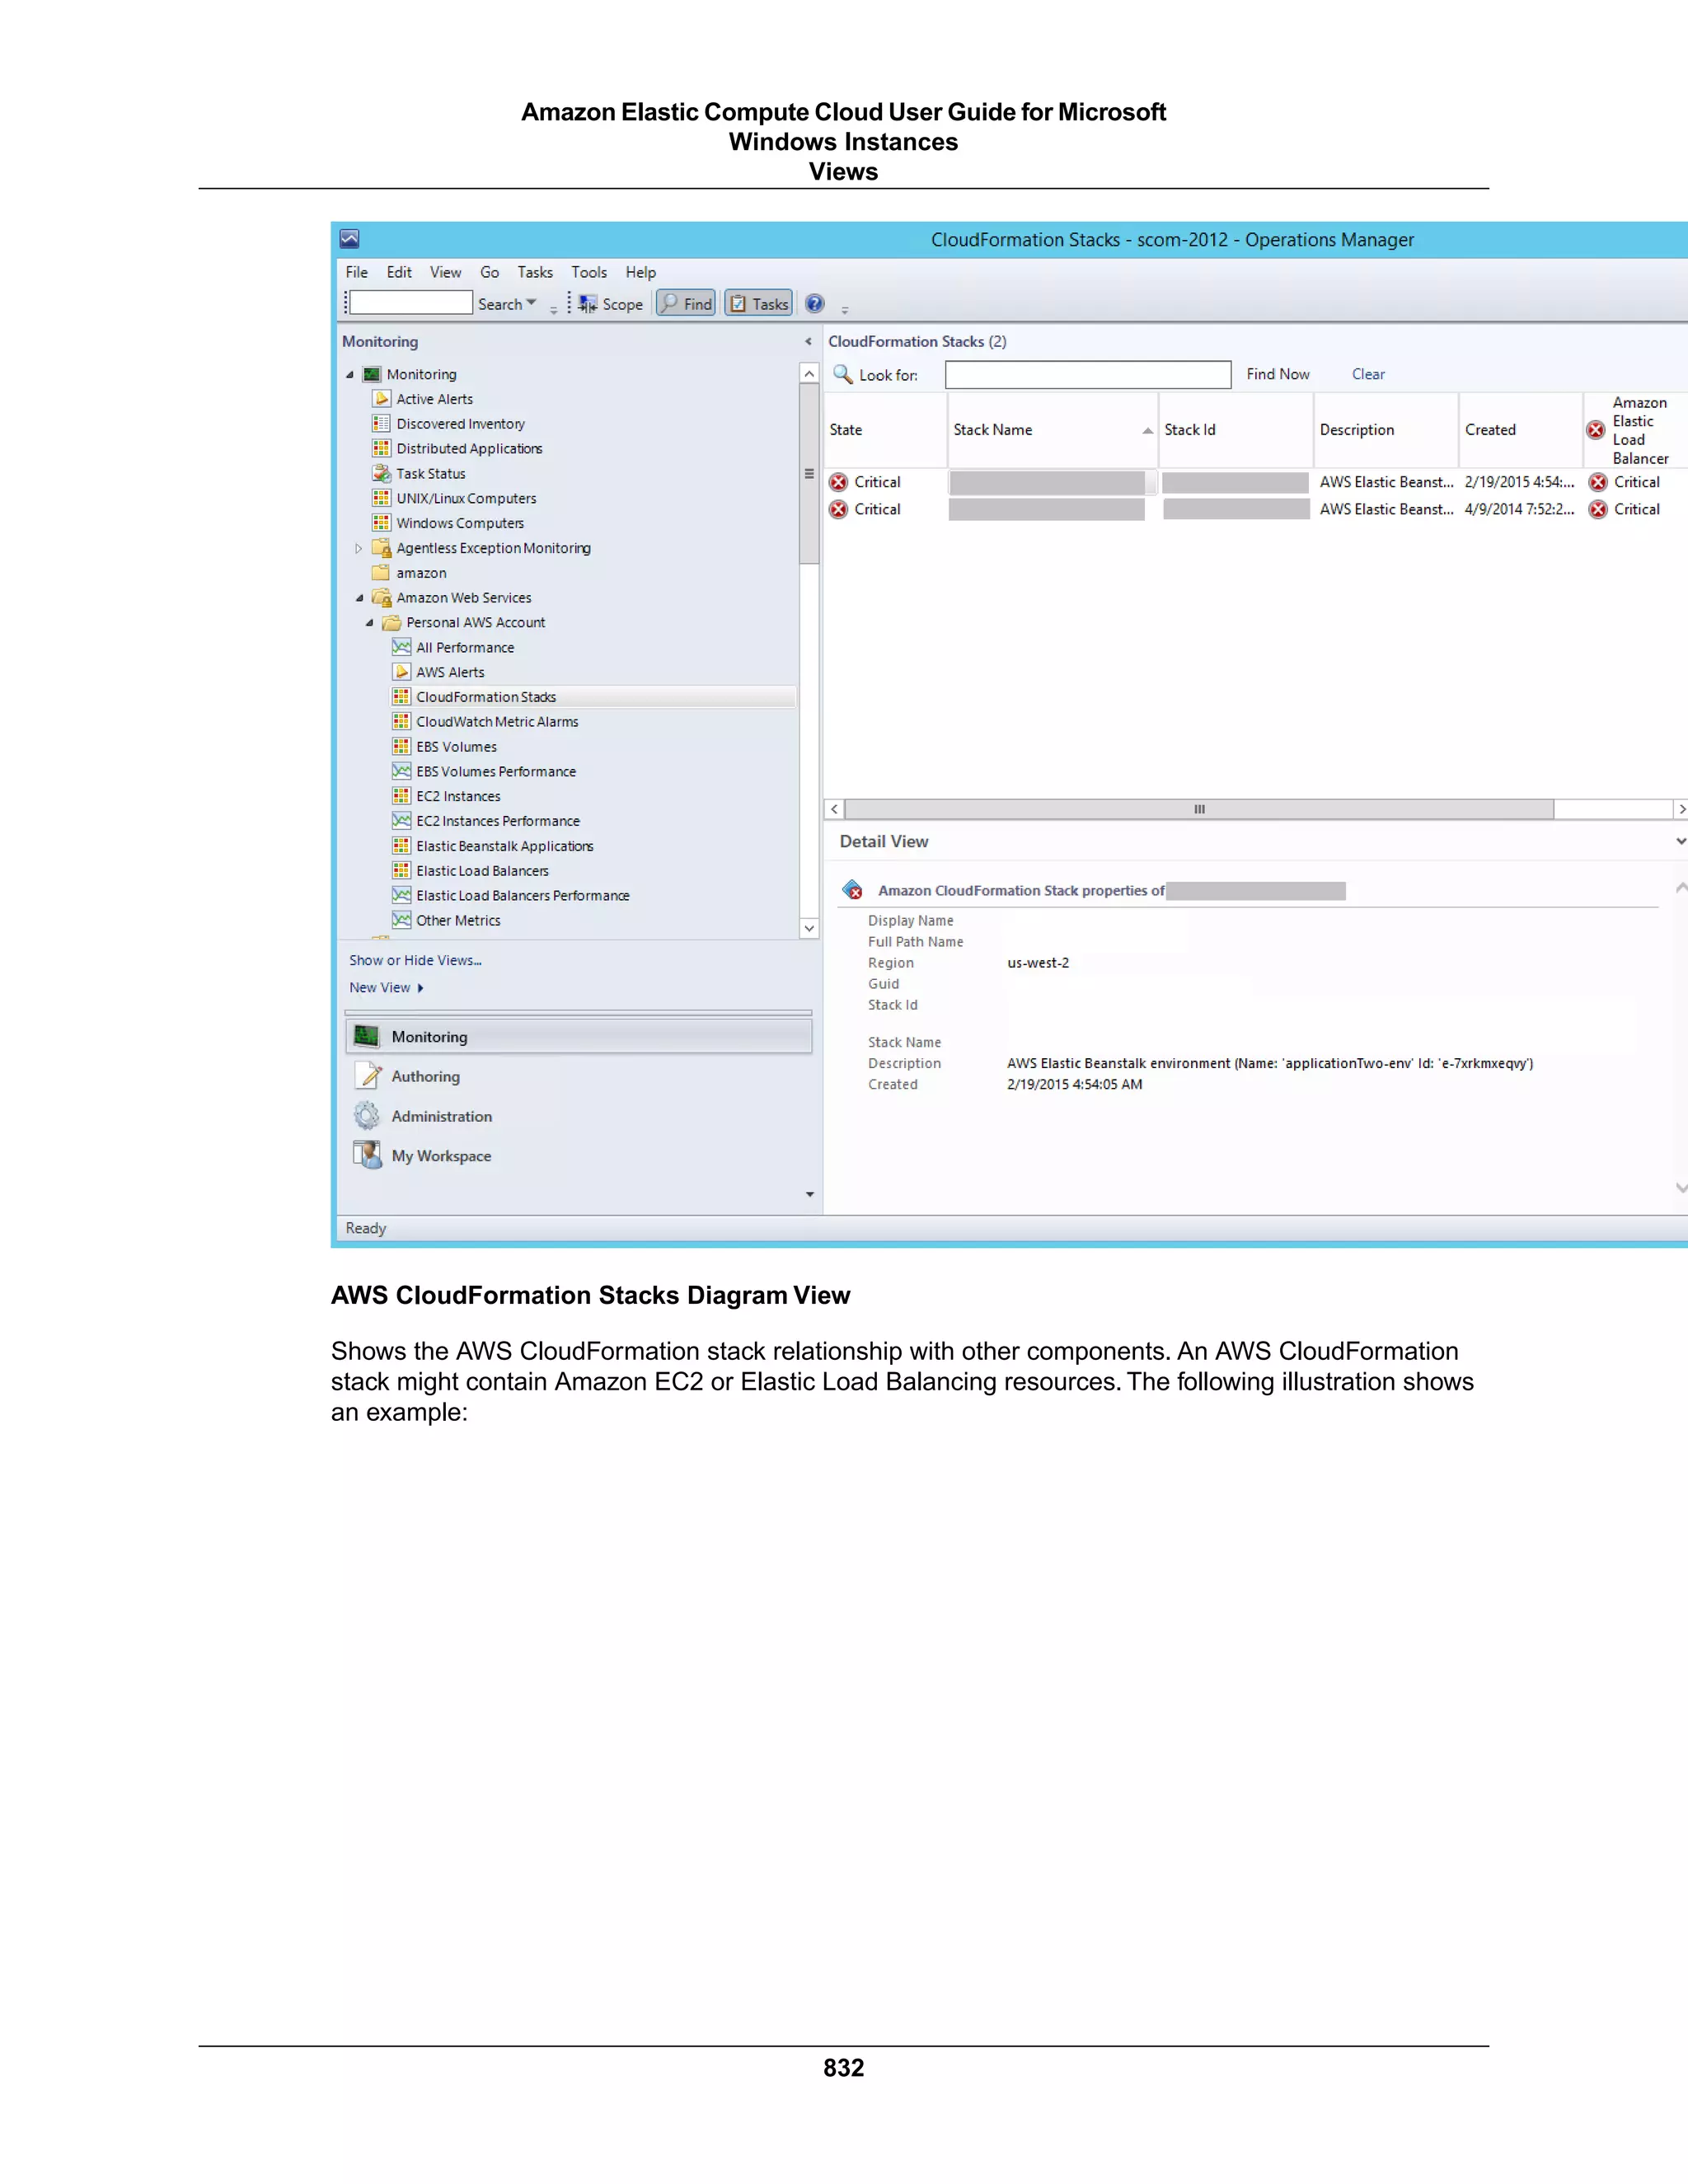
Task: Select the UNIX/Linux Computers icon
Action: [381, 498]
